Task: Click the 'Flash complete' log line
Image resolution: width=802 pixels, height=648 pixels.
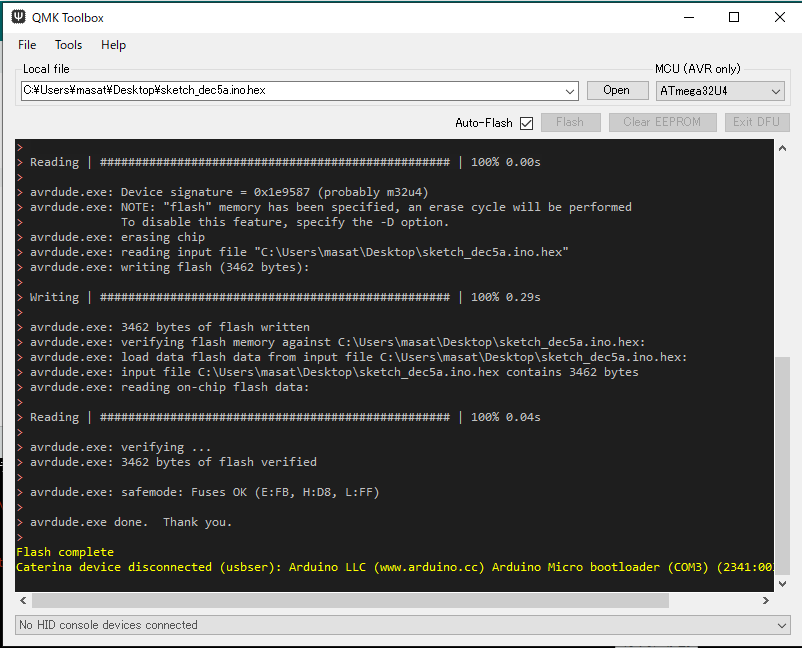Action: (x=65, y=552)
